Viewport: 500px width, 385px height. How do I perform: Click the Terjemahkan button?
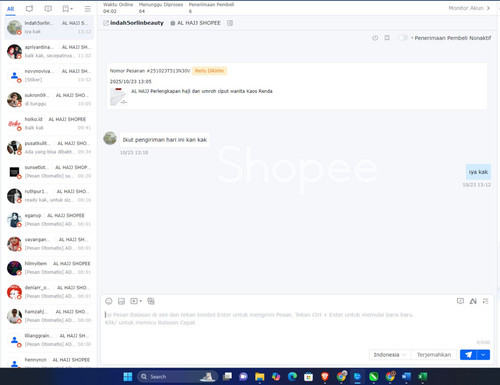click(434, 355)
